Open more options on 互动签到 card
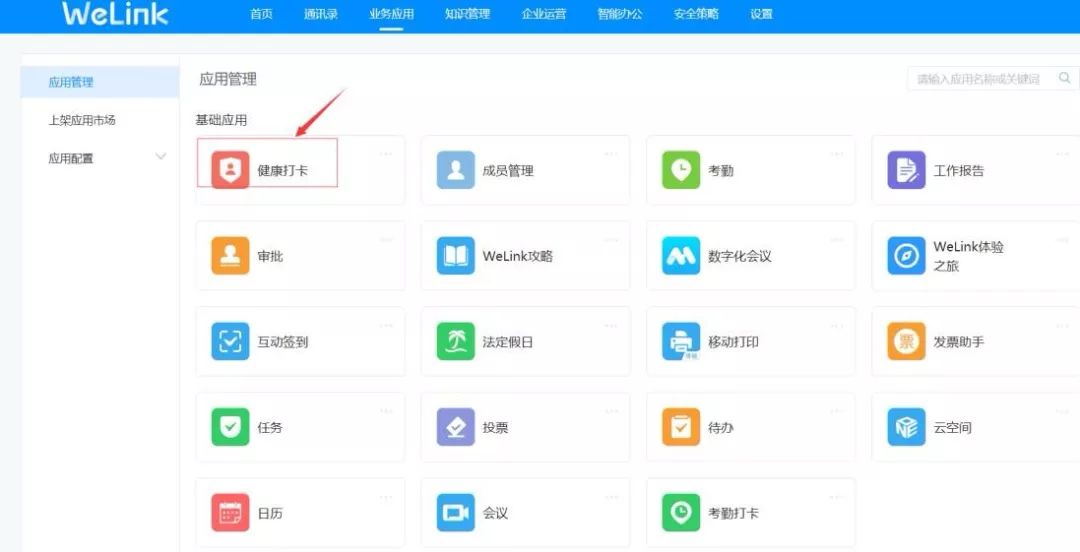 click(386, 325)
